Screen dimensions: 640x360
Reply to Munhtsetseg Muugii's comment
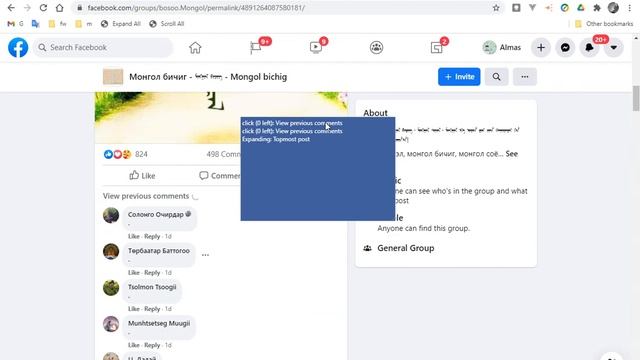(152, 345)
